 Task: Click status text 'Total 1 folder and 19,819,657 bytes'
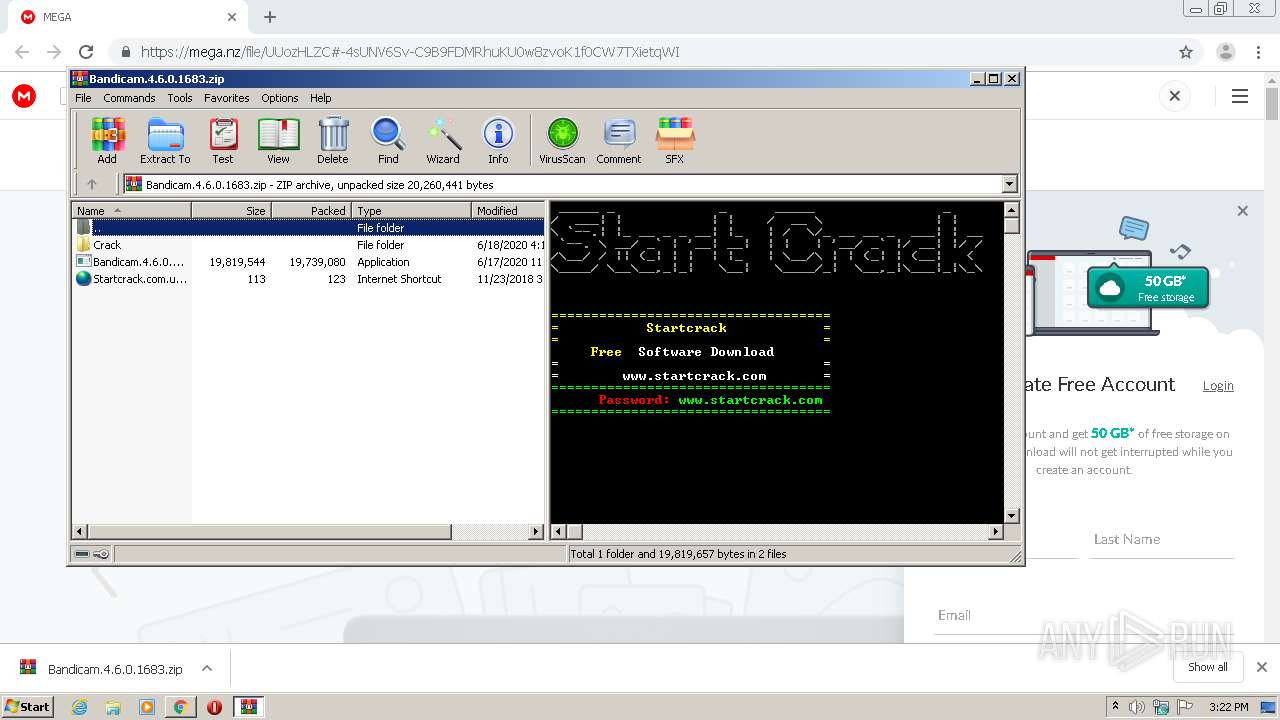[x=677, y=554]
